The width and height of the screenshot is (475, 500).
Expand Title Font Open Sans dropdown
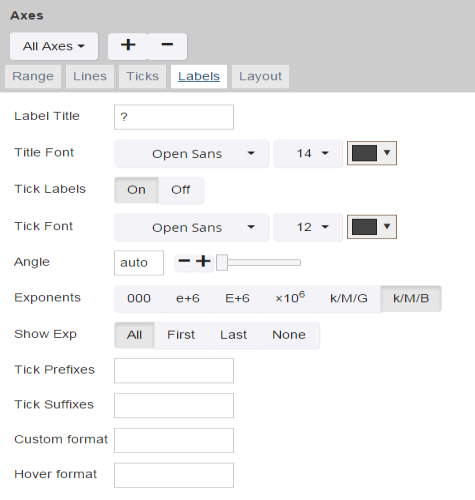point(191,154)
